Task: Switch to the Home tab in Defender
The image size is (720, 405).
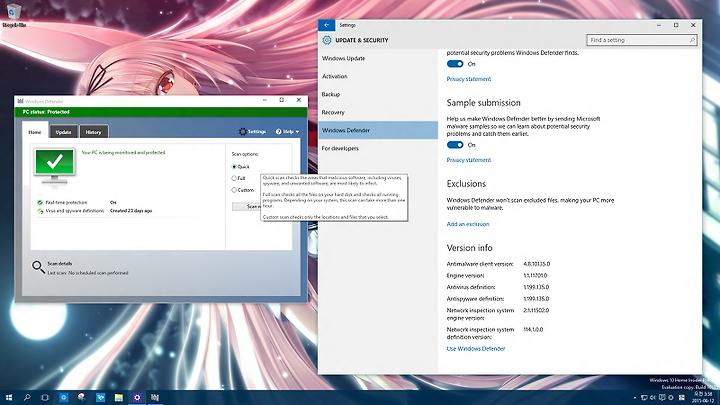Action: (35, 130)
